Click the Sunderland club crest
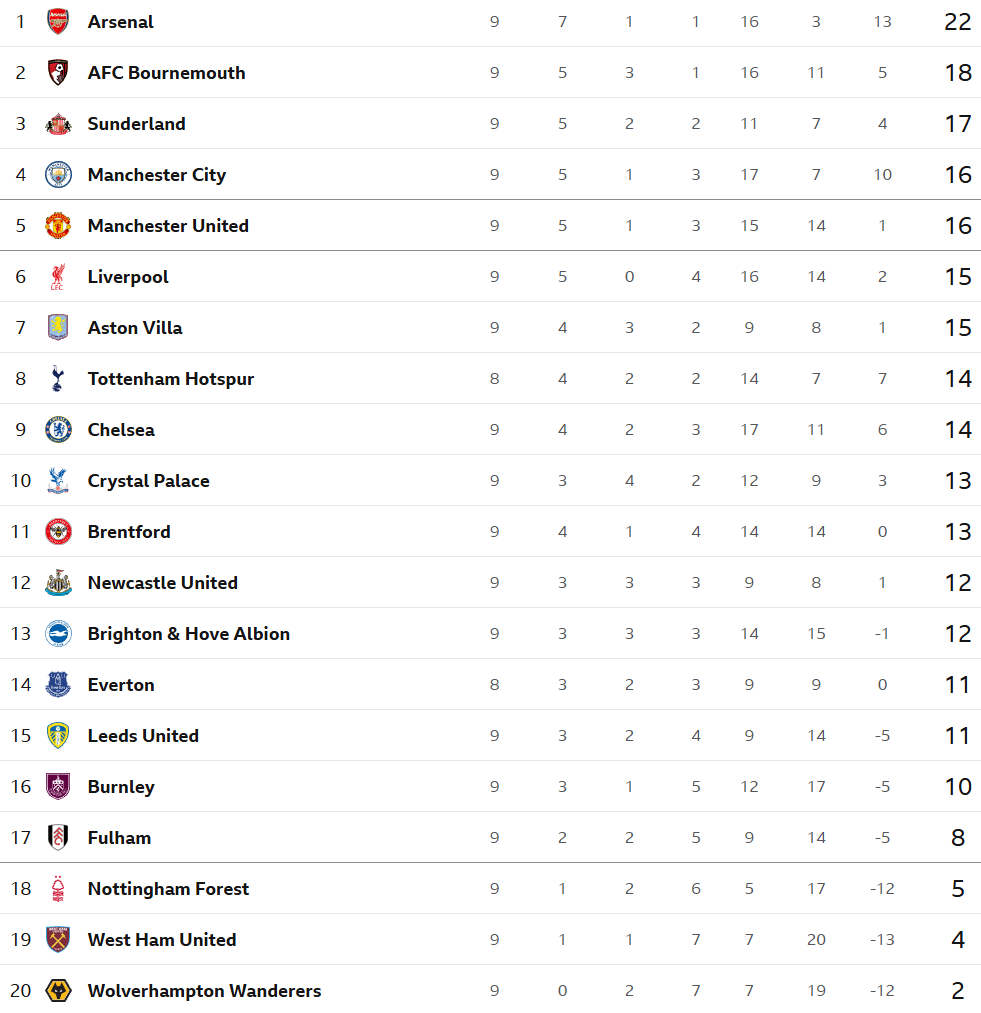The width and height of the screenshot is (981, 1013). [x=58, y=124]
